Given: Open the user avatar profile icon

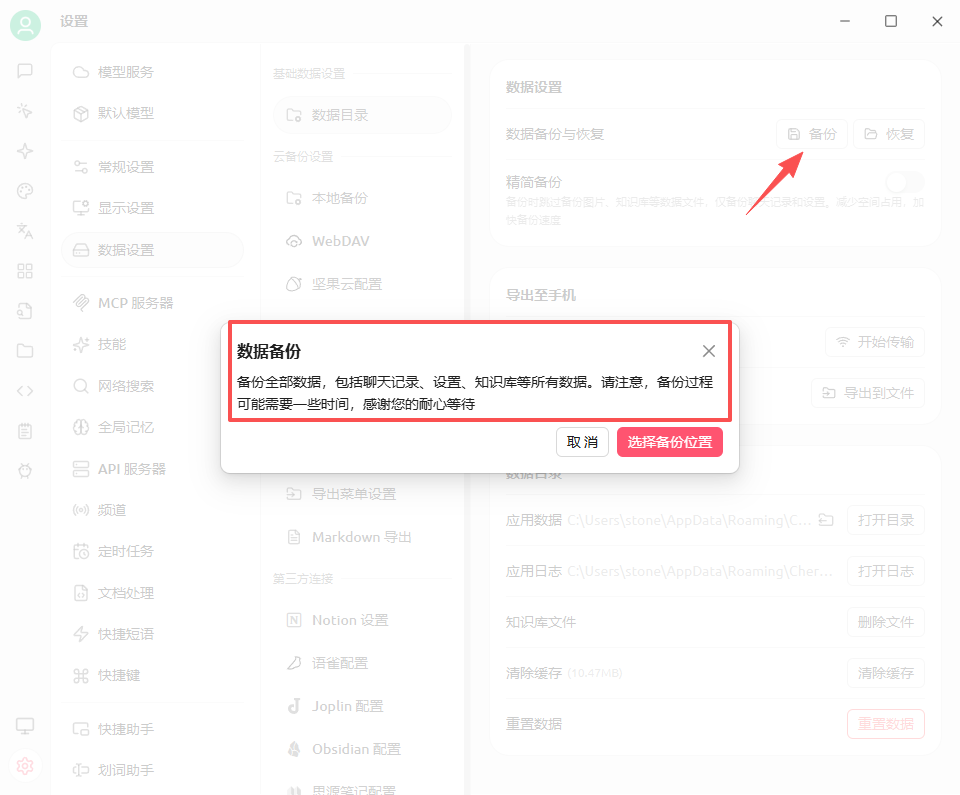Looking at the screenshot, I should [25, 25].
